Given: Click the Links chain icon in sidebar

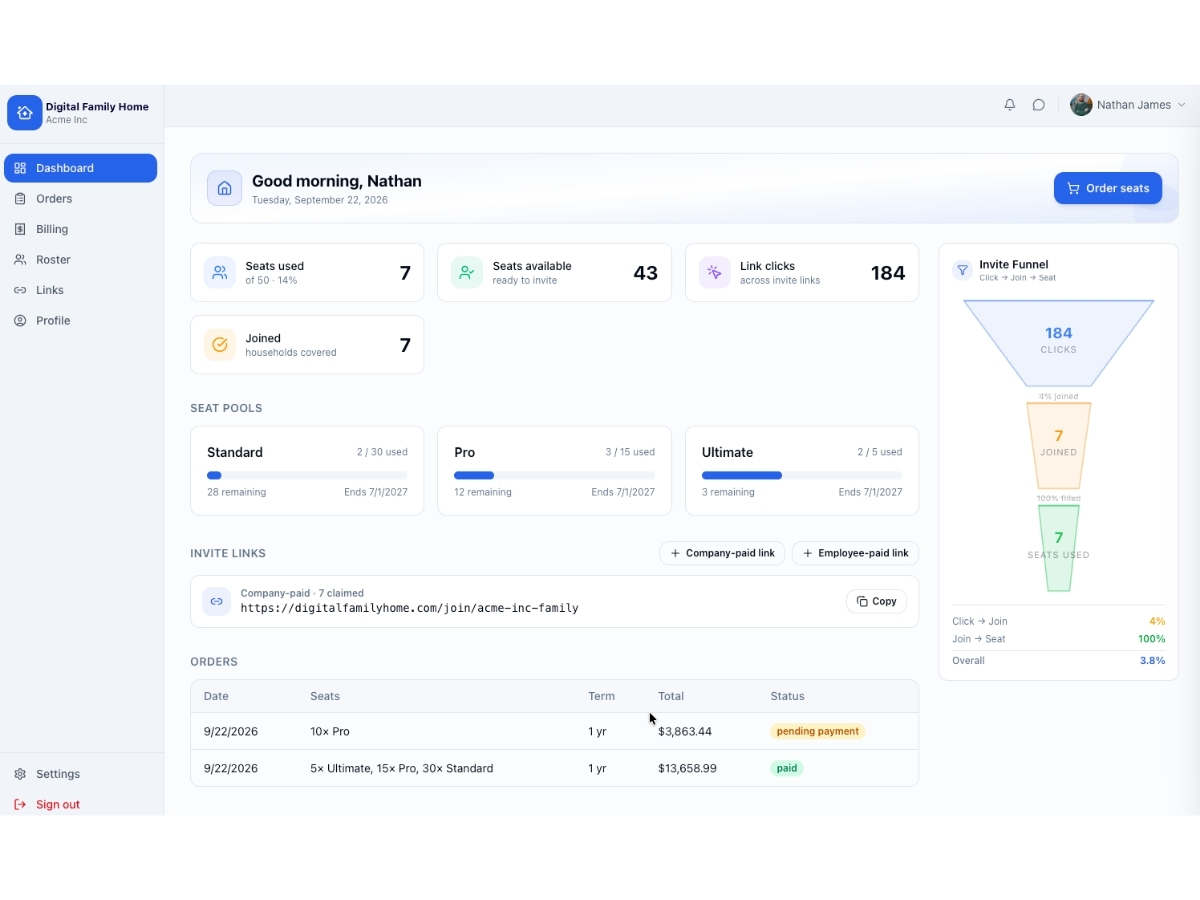Looking at the screenshot, I should (x=20, y=290).
